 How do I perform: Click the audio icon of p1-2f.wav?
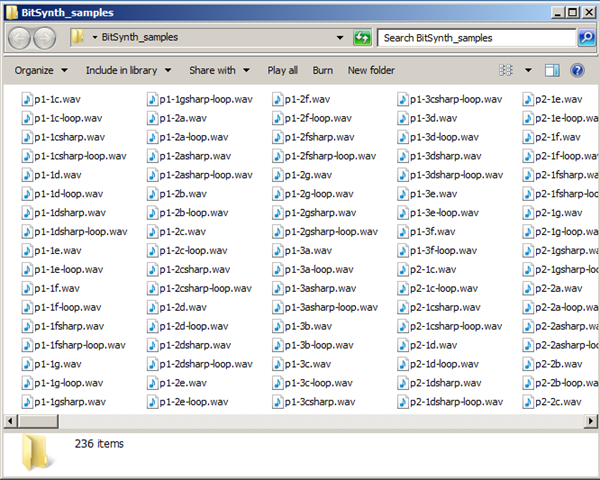[x=277, y=99]
